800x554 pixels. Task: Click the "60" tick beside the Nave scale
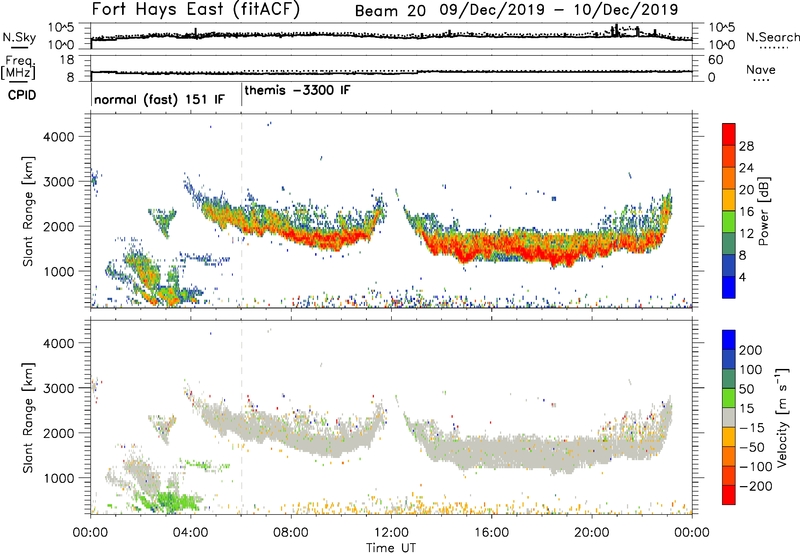pos(716,60)
